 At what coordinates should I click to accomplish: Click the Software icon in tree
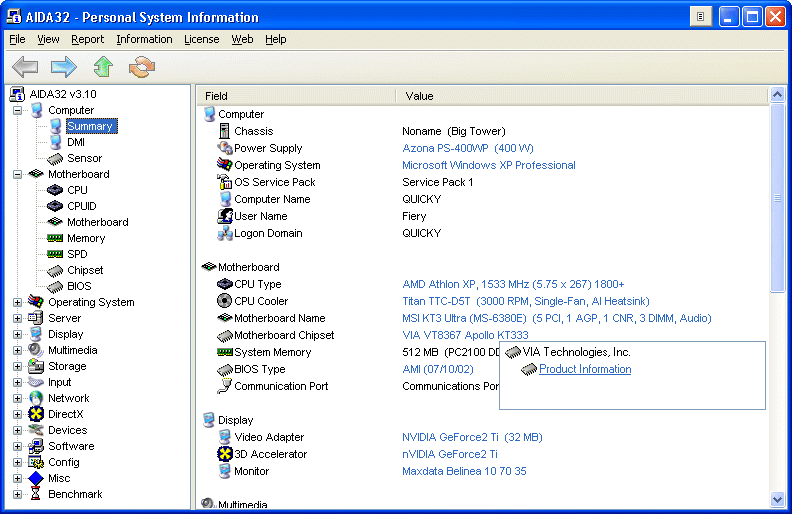[36, 446]
